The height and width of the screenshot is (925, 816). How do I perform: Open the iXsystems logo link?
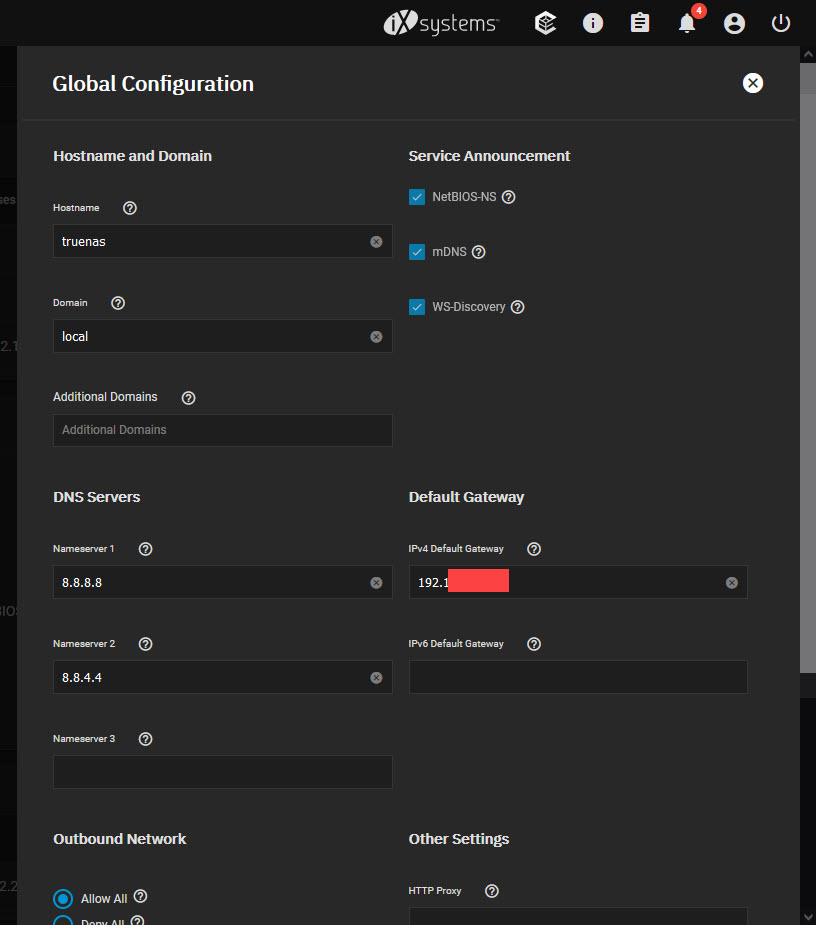441,23
